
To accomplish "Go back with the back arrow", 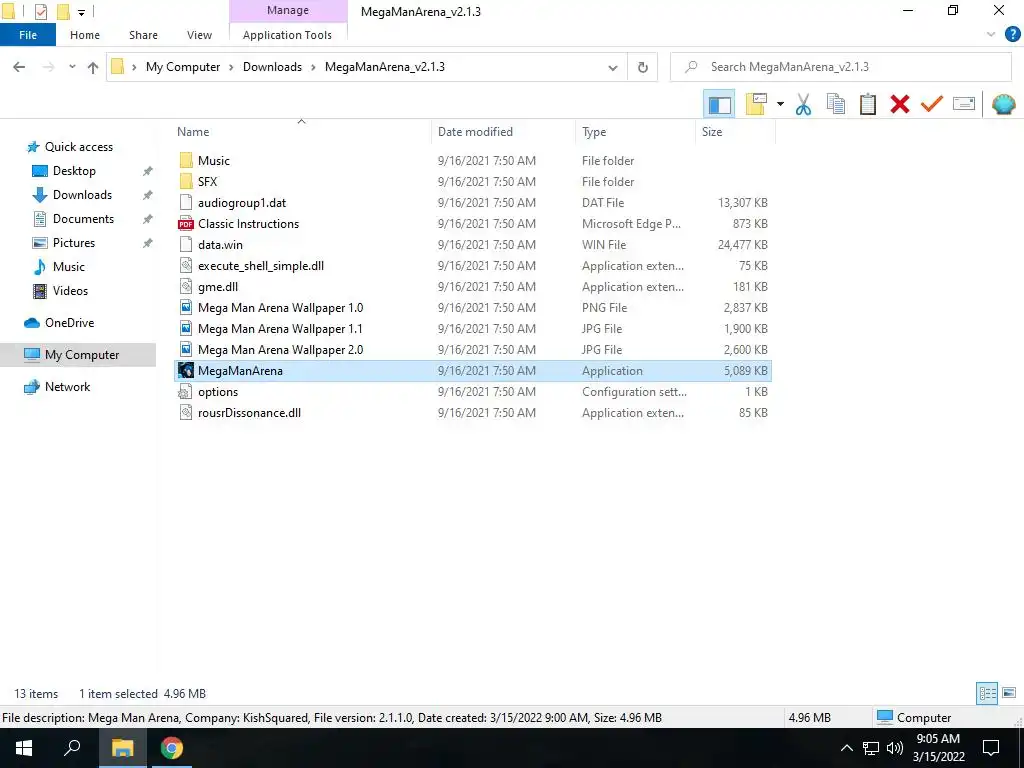I will (x=19, y=67).
